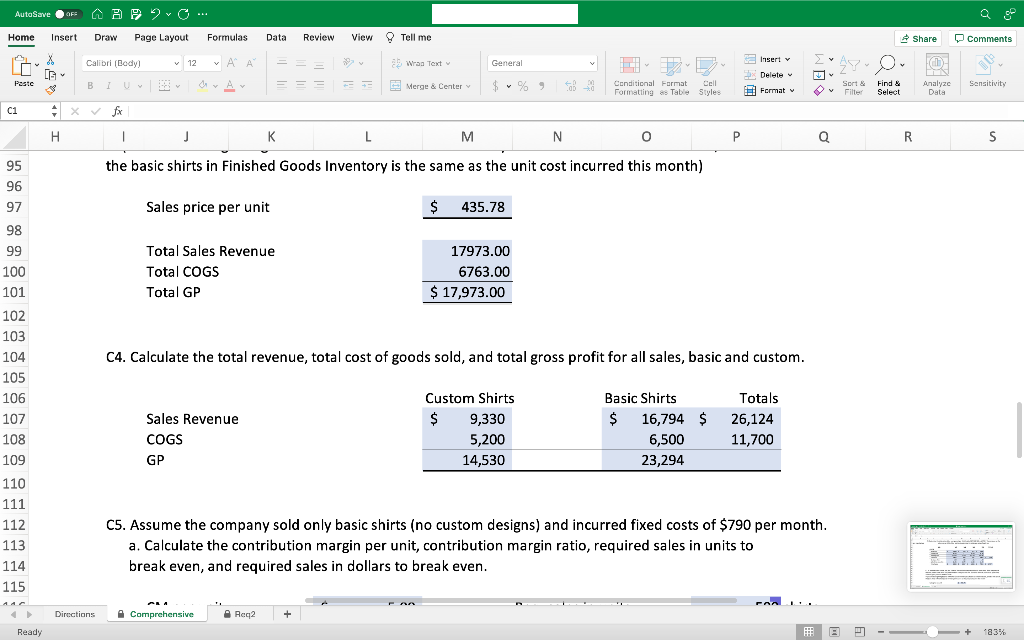Click the Fill down icon
Image resolution: width=1024 pixels, height=640 pixels.
tap(819, 75)
